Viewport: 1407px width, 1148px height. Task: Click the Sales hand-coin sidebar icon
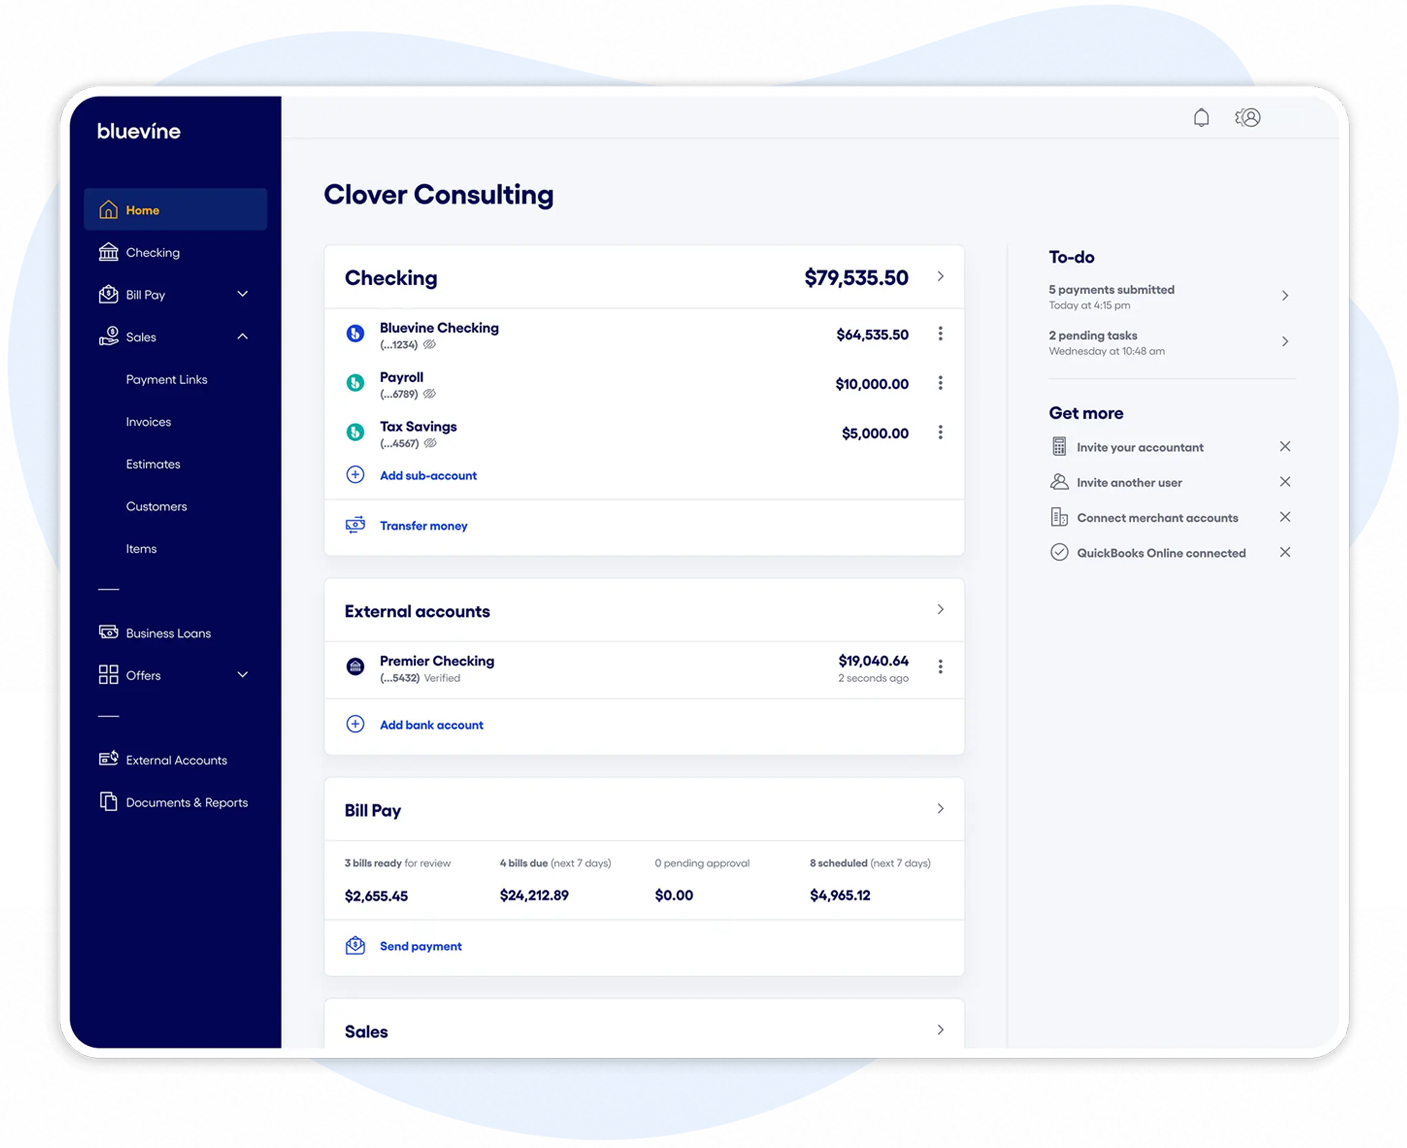coord(108,337)
